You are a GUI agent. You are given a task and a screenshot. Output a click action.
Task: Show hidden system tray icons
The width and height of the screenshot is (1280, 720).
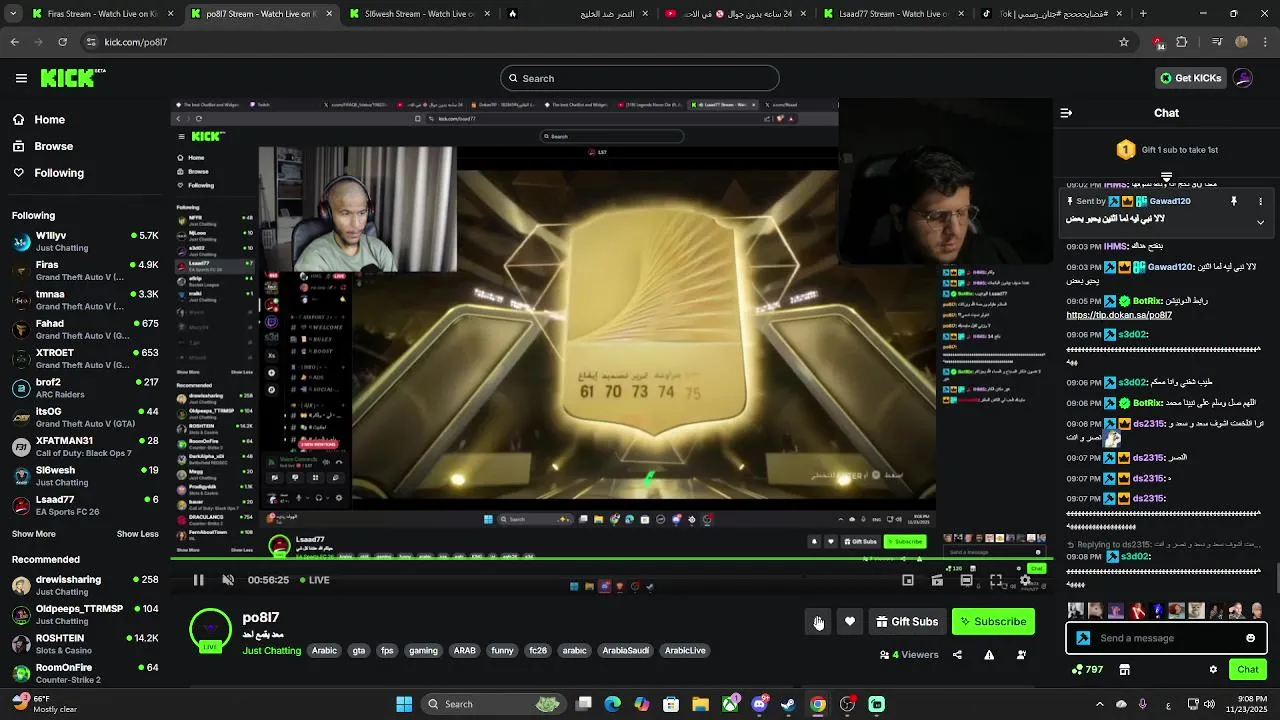(1099, 704)
